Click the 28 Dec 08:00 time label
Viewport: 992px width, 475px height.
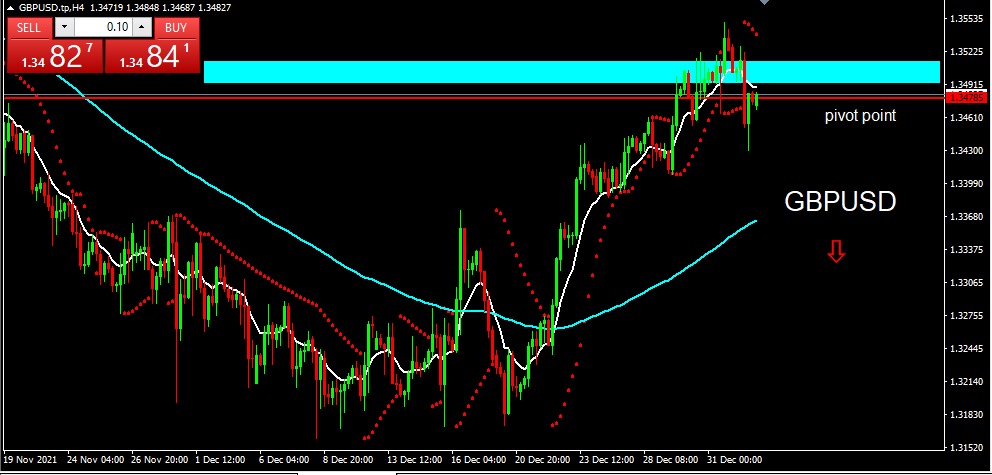[671, 459]
